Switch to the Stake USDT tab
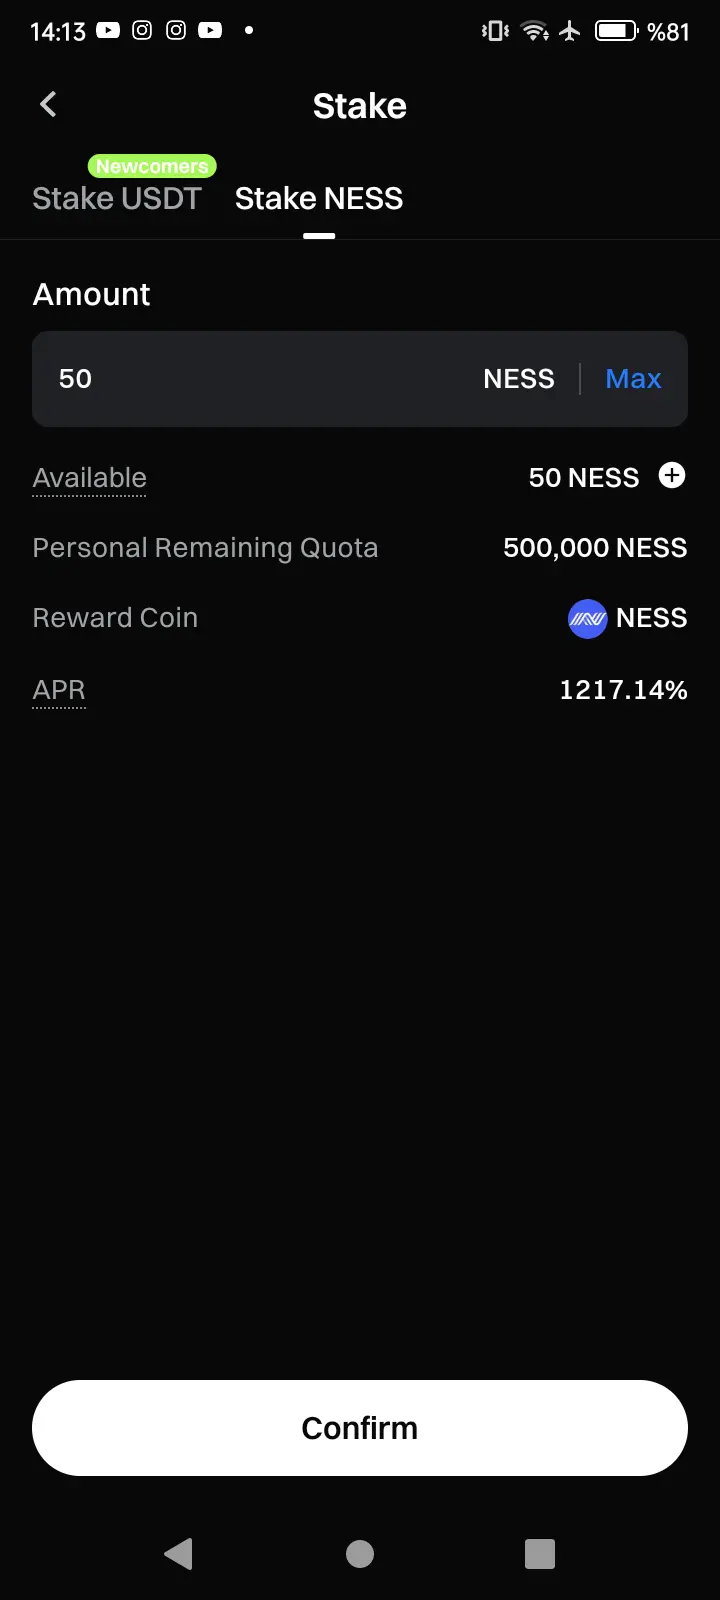 [x=117, y=198]
